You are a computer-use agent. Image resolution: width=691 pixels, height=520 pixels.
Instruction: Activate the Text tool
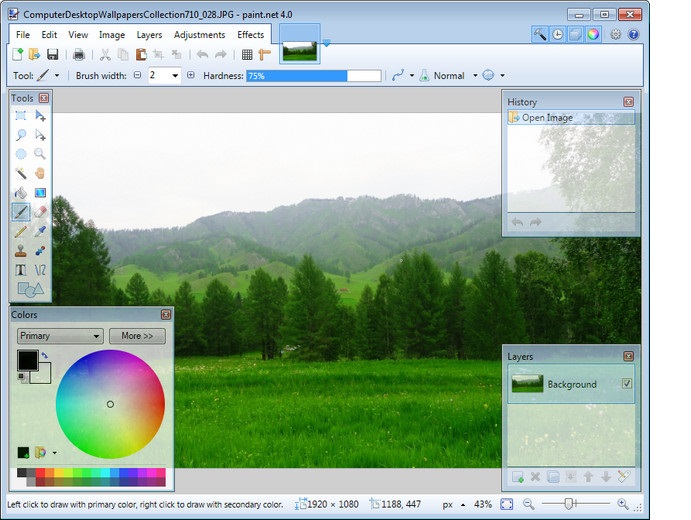21,270
